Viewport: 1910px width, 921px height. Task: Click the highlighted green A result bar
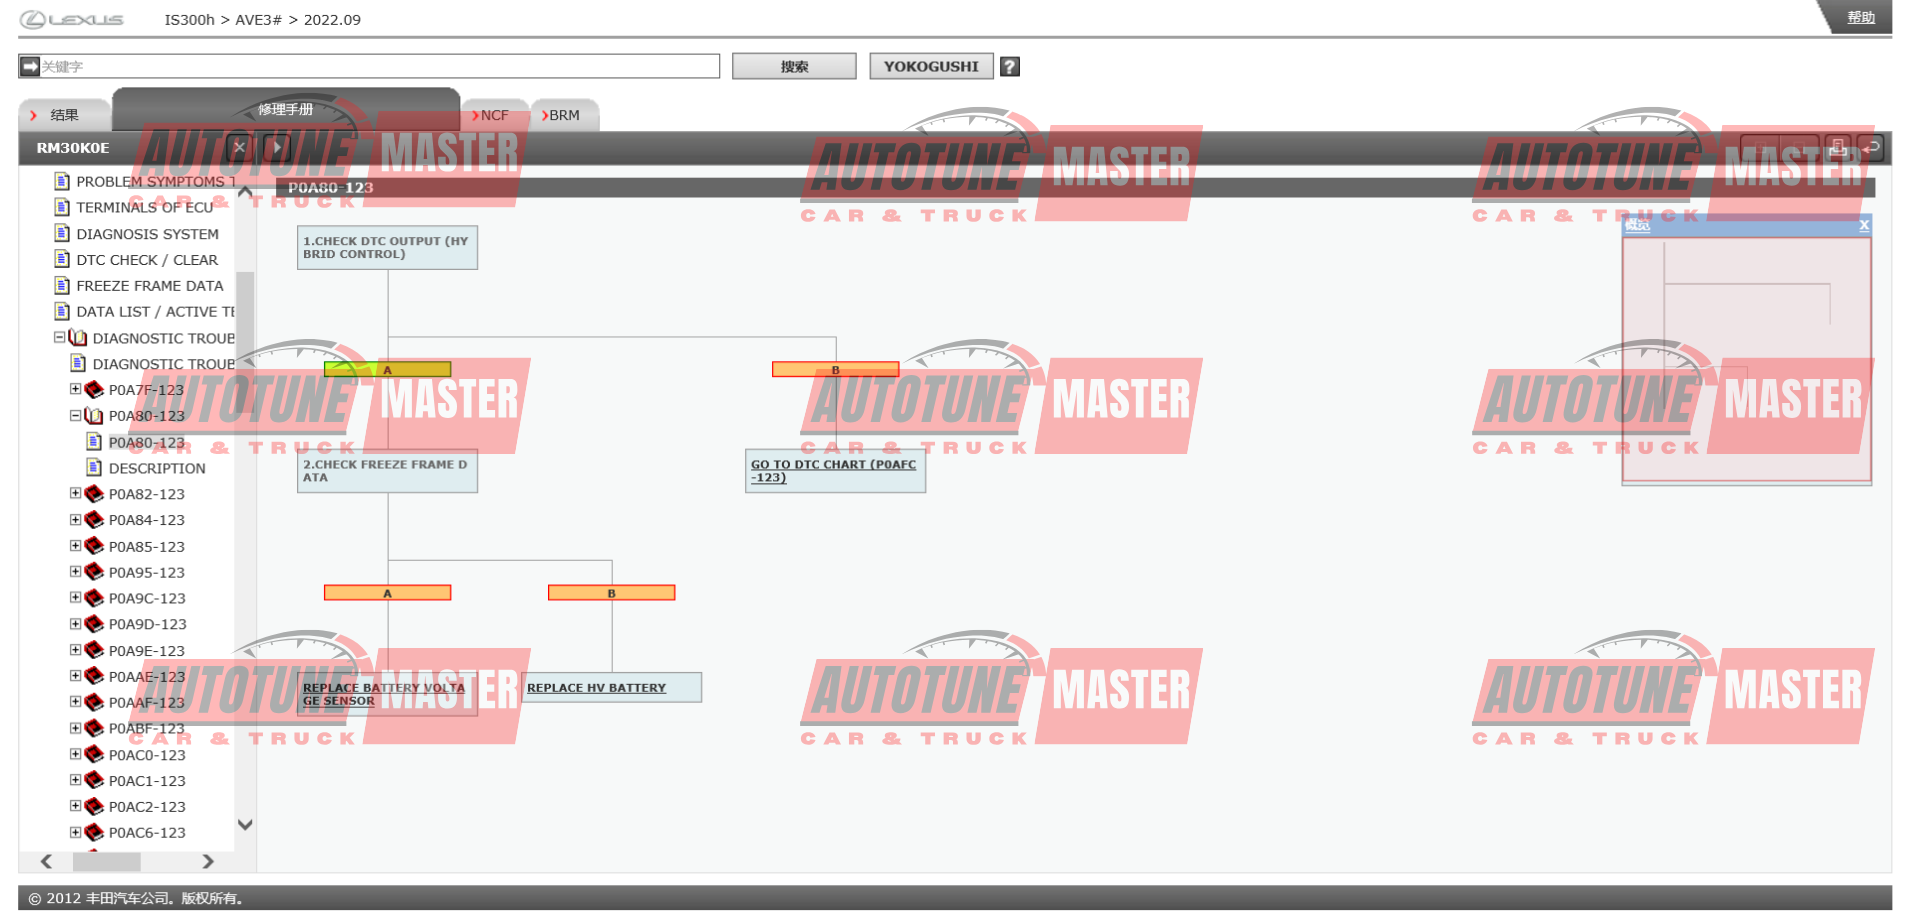tap(387, 369)
